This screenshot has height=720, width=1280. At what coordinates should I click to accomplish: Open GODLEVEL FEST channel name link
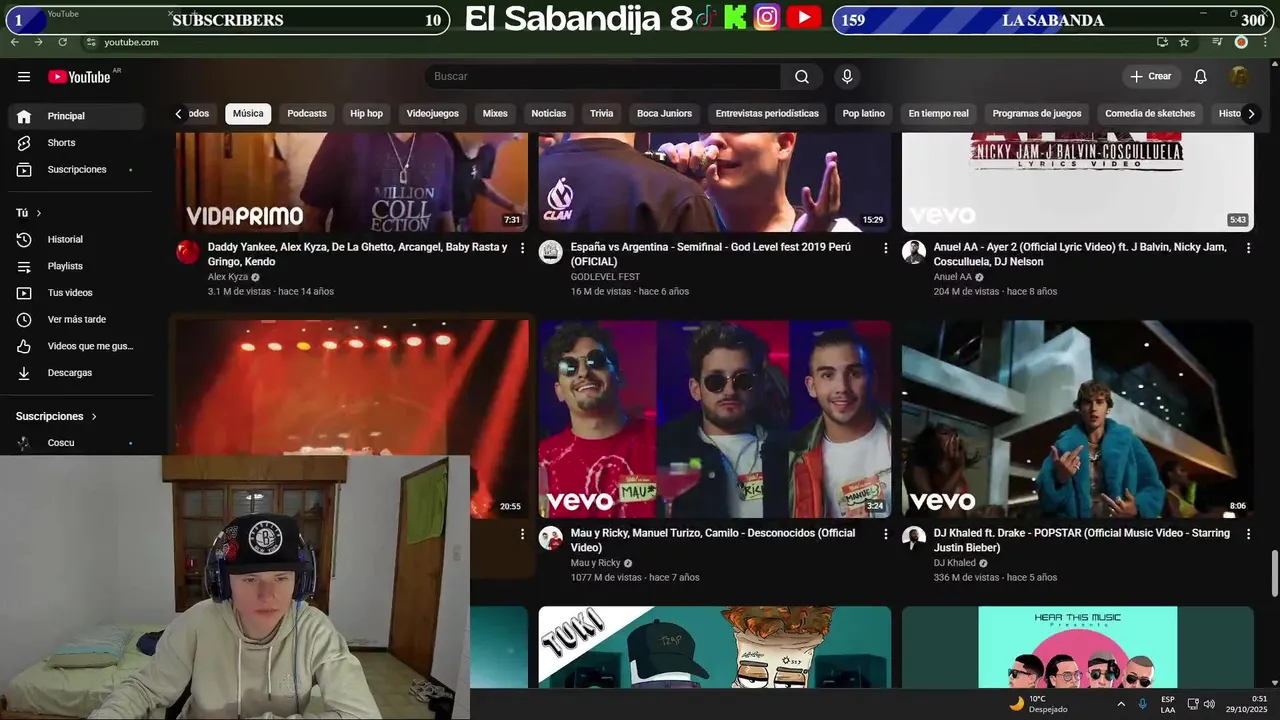click(x=605, y=277)
